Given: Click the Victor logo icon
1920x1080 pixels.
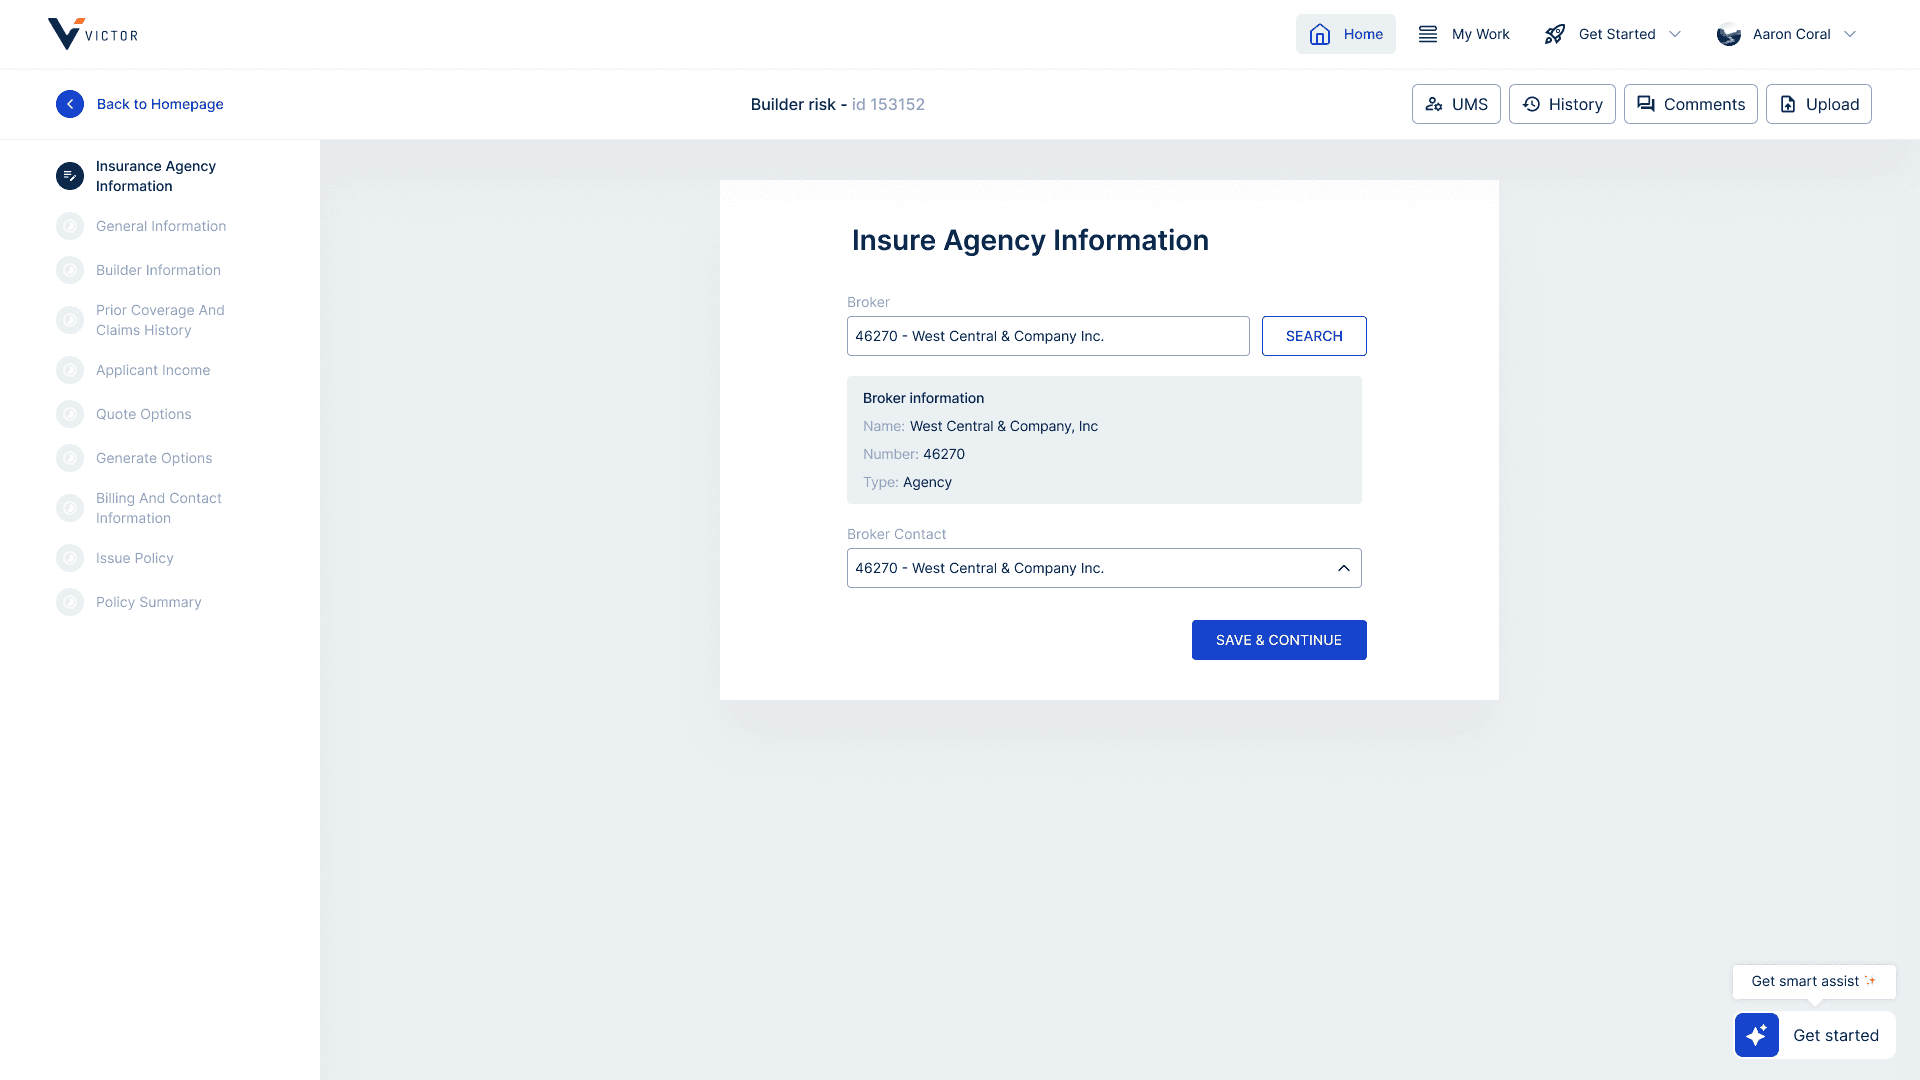Looking at the screenshot, I should click(66, 34).
